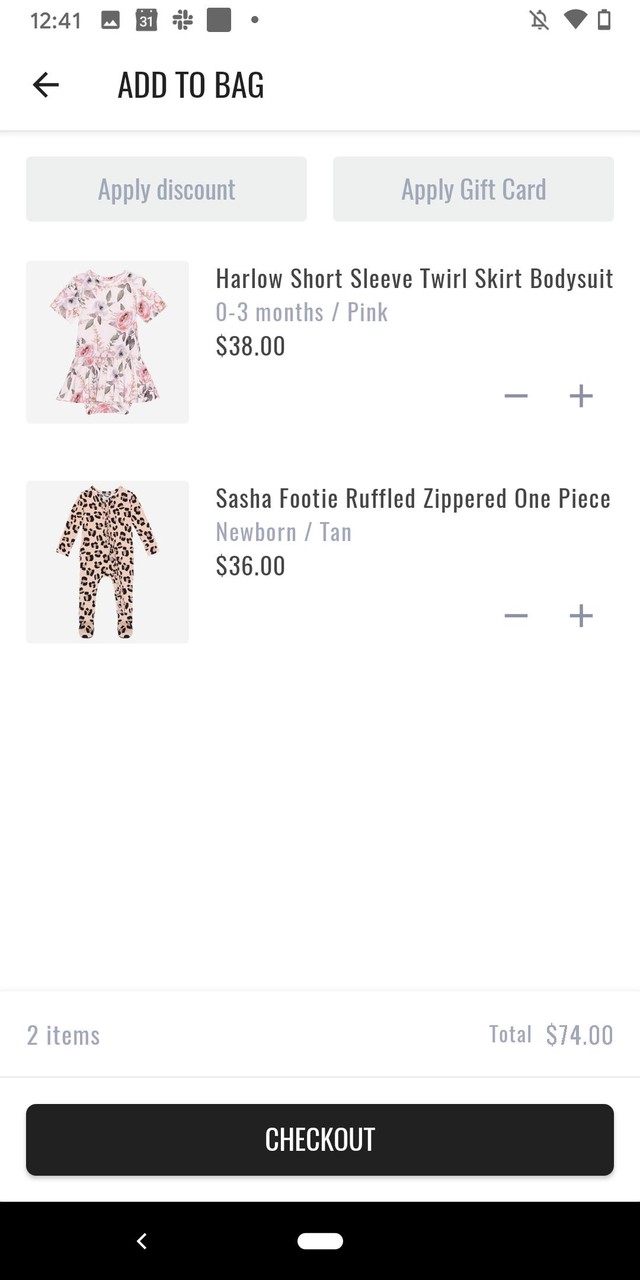Tap the muted notifications bell icon
Screen dimensions: 640x1280
click(539, 20)
